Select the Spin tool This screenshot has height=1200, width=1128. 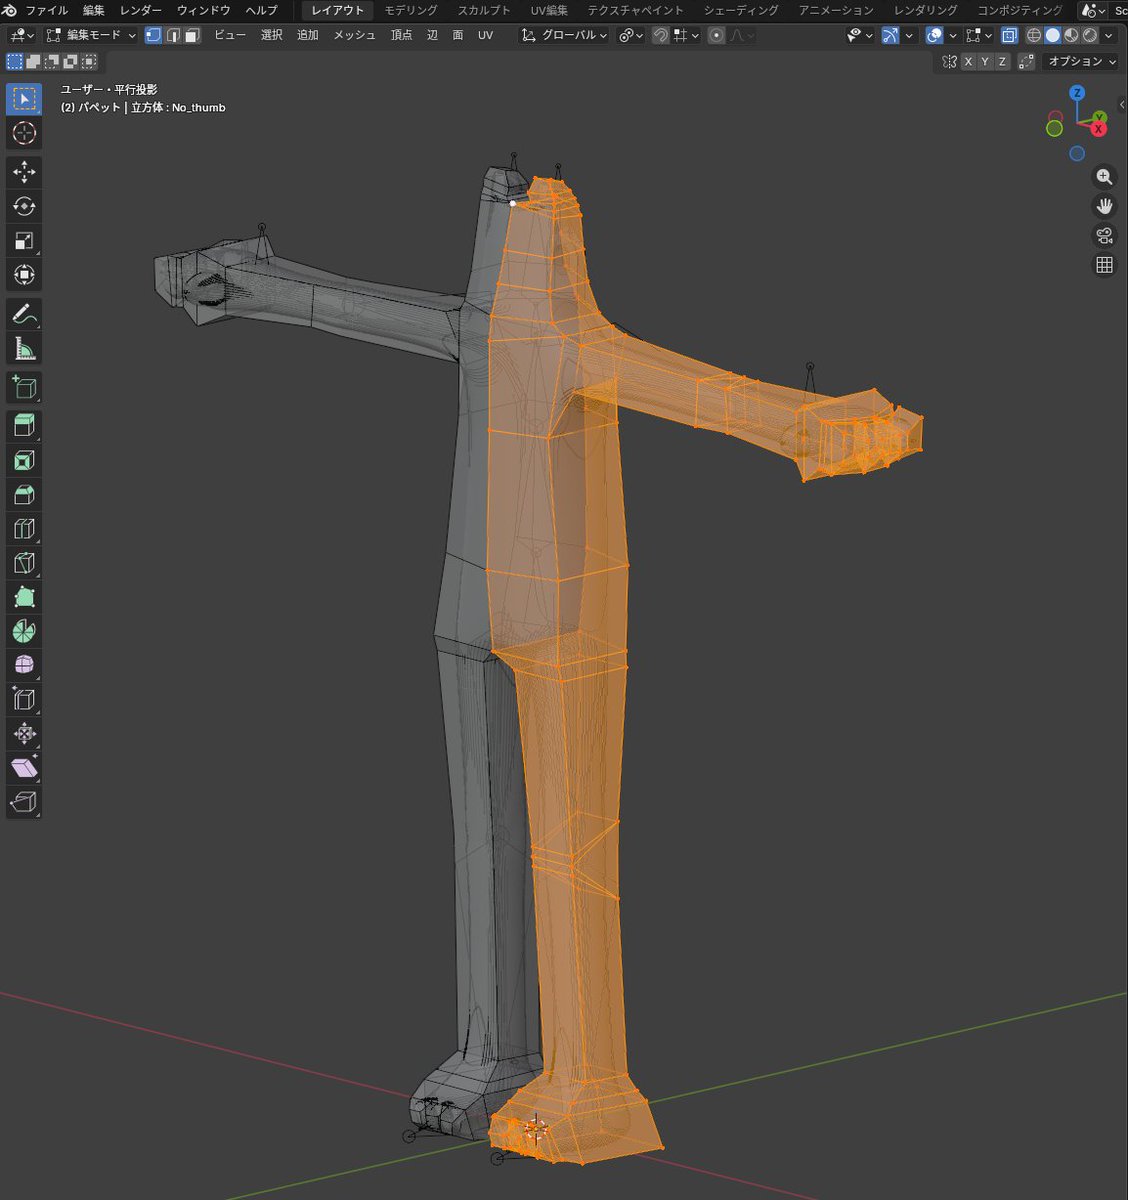click(24, 631)
